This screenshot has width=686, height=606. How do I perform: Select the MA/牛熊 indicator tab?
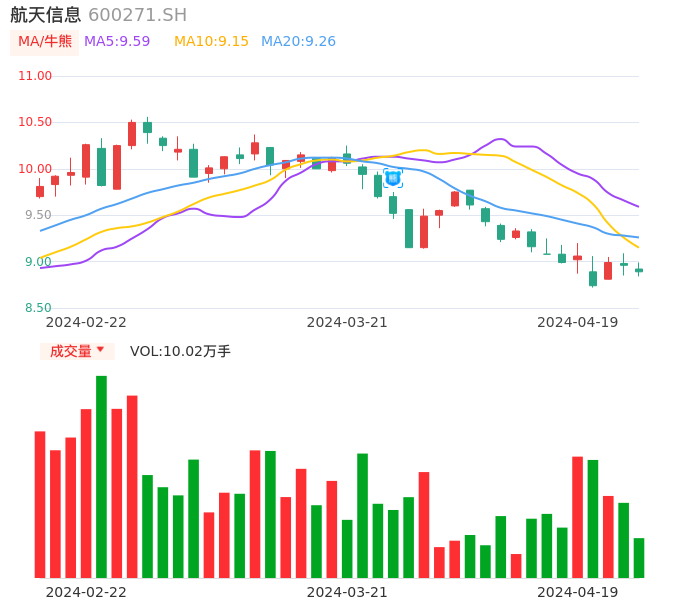(45, 42)
